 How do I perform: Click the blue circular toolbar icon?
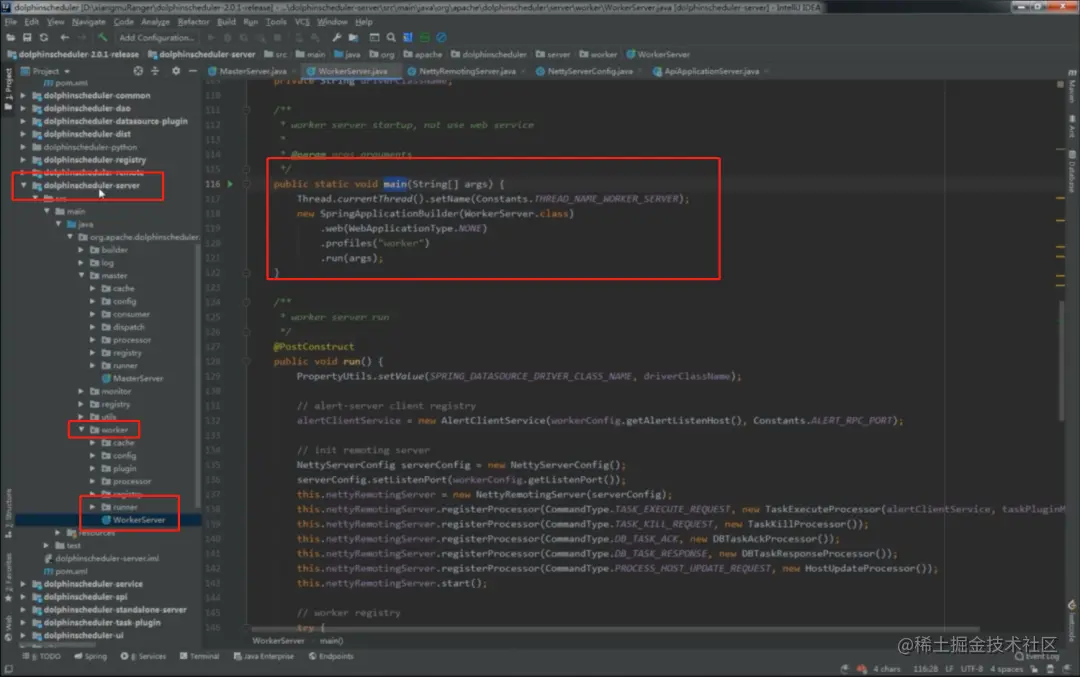tap(442, 37)
